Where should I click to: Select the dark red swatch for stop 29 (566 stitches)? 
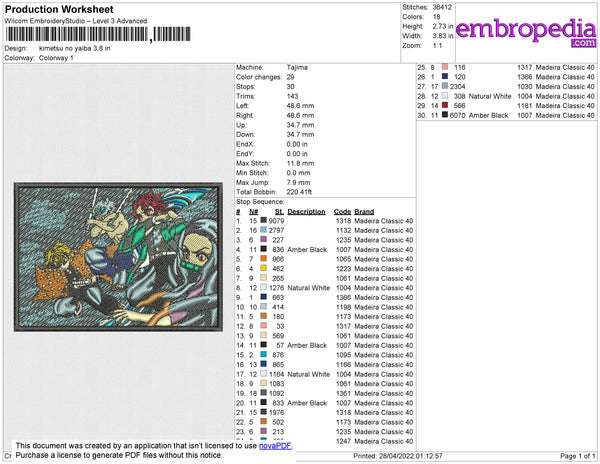445,105
